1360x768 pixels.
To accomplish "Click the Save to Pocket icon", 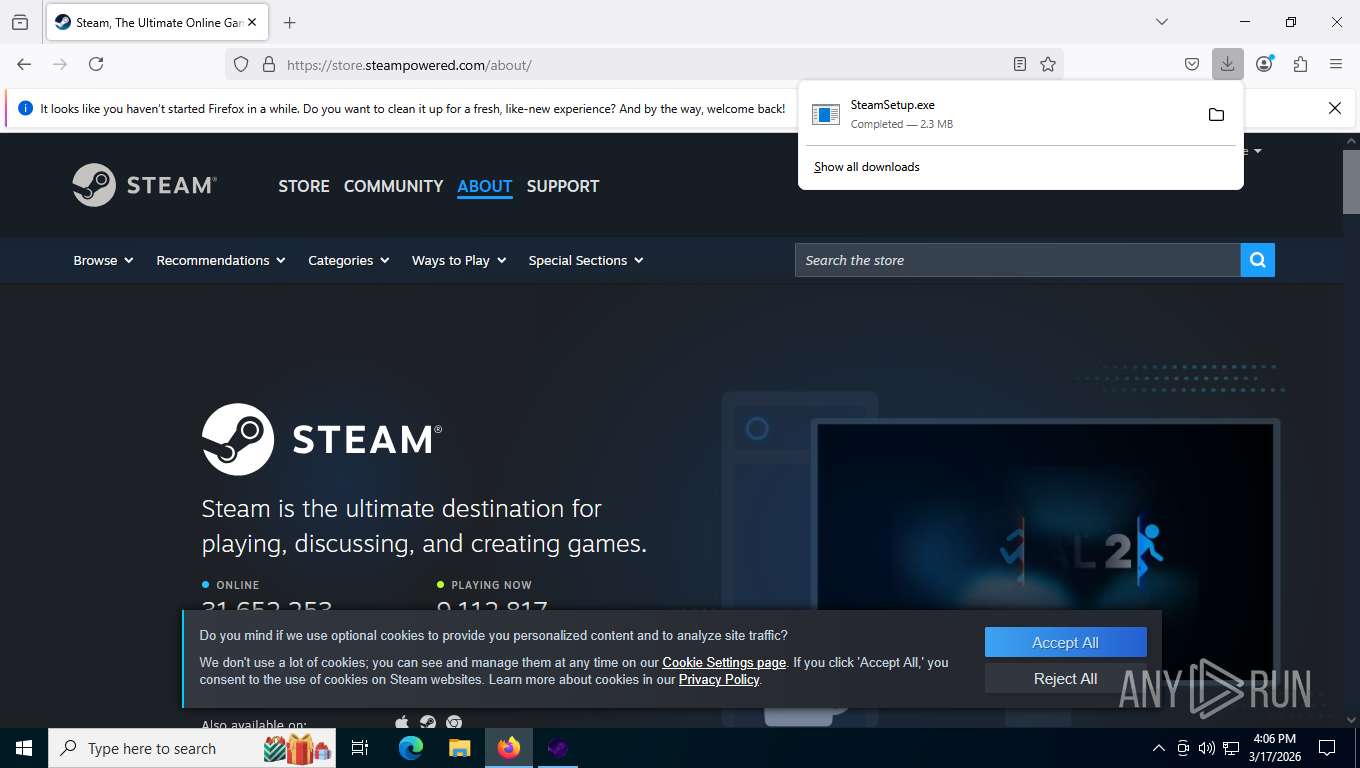I will click(1192, 64).
